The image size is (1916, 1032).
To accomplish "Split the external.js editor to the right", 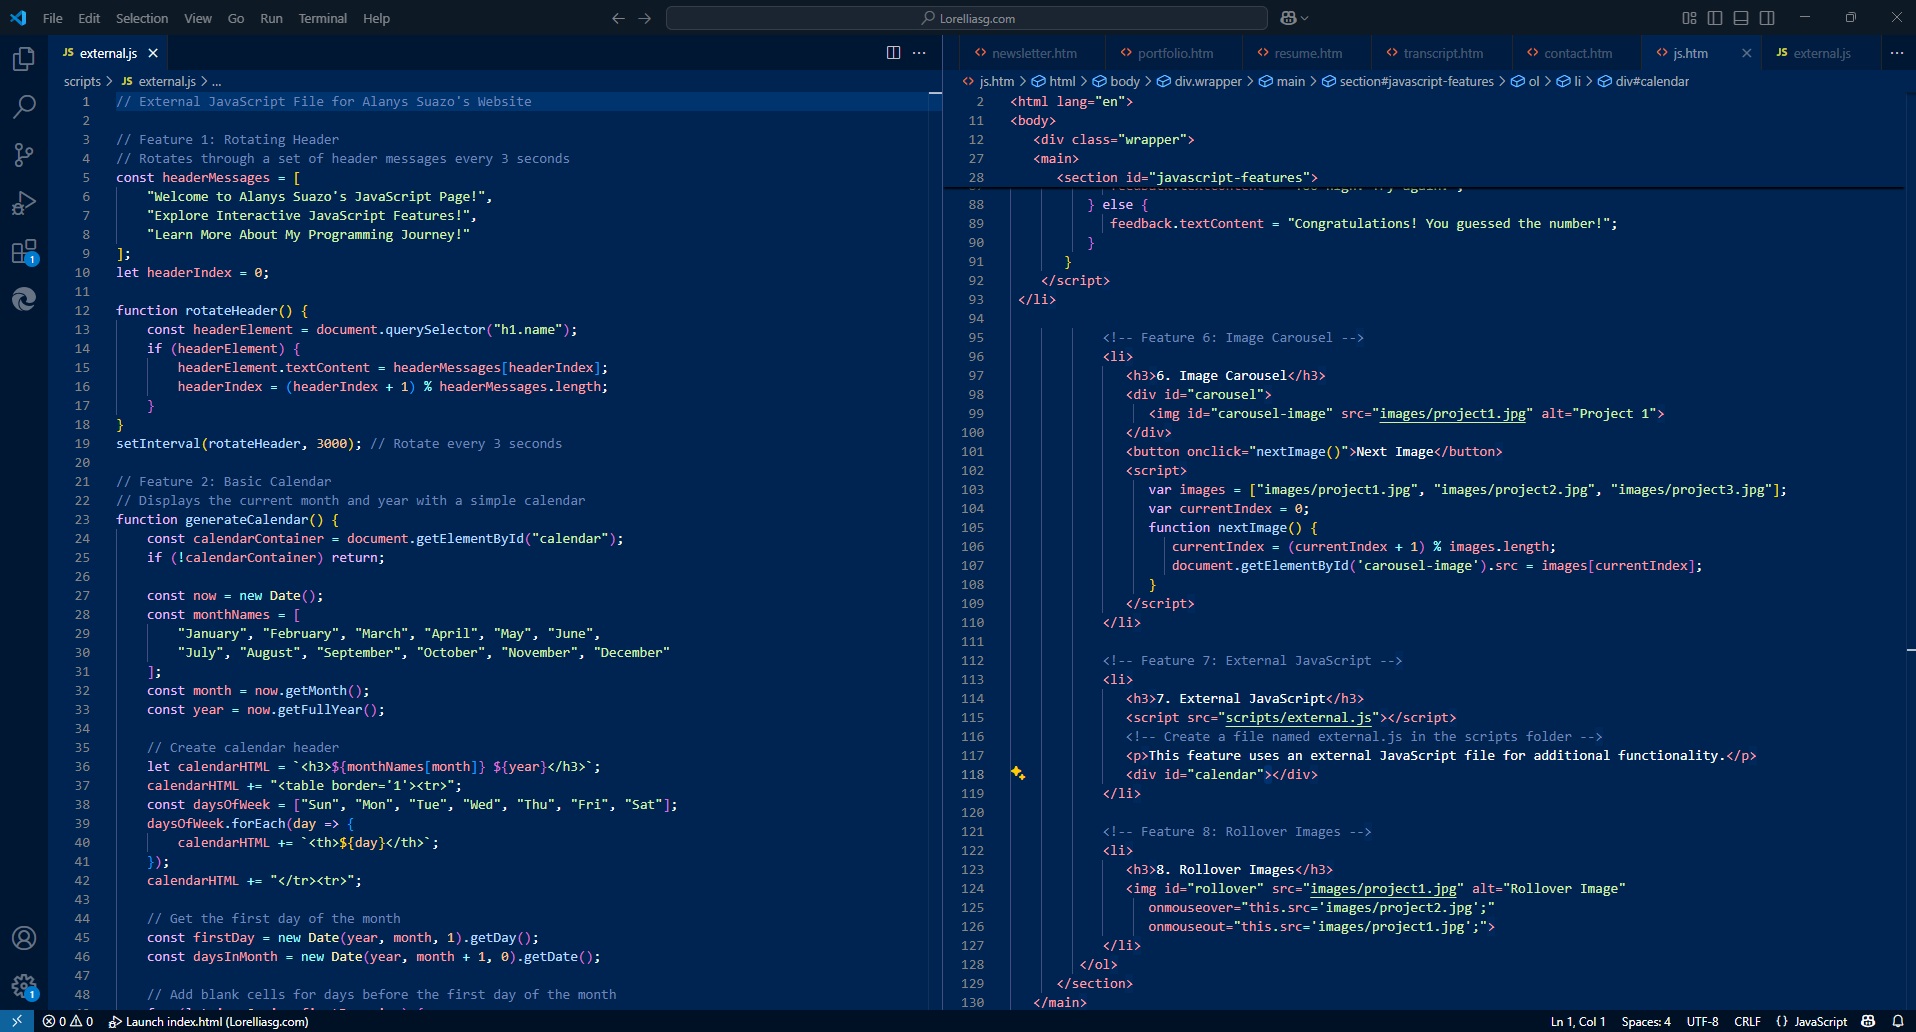I will tap(893, 53).
